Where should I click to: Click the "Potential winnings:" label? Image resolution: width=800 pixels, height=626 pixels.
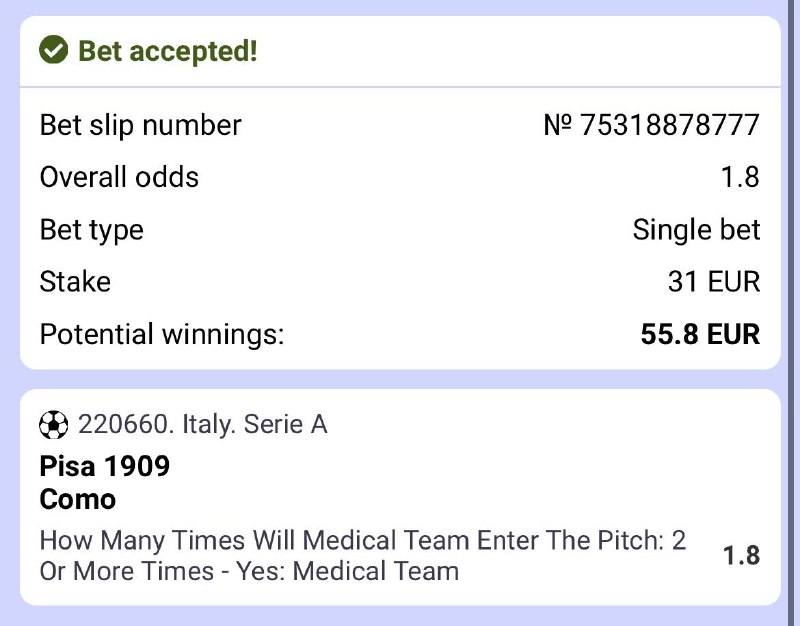[162, 334]
